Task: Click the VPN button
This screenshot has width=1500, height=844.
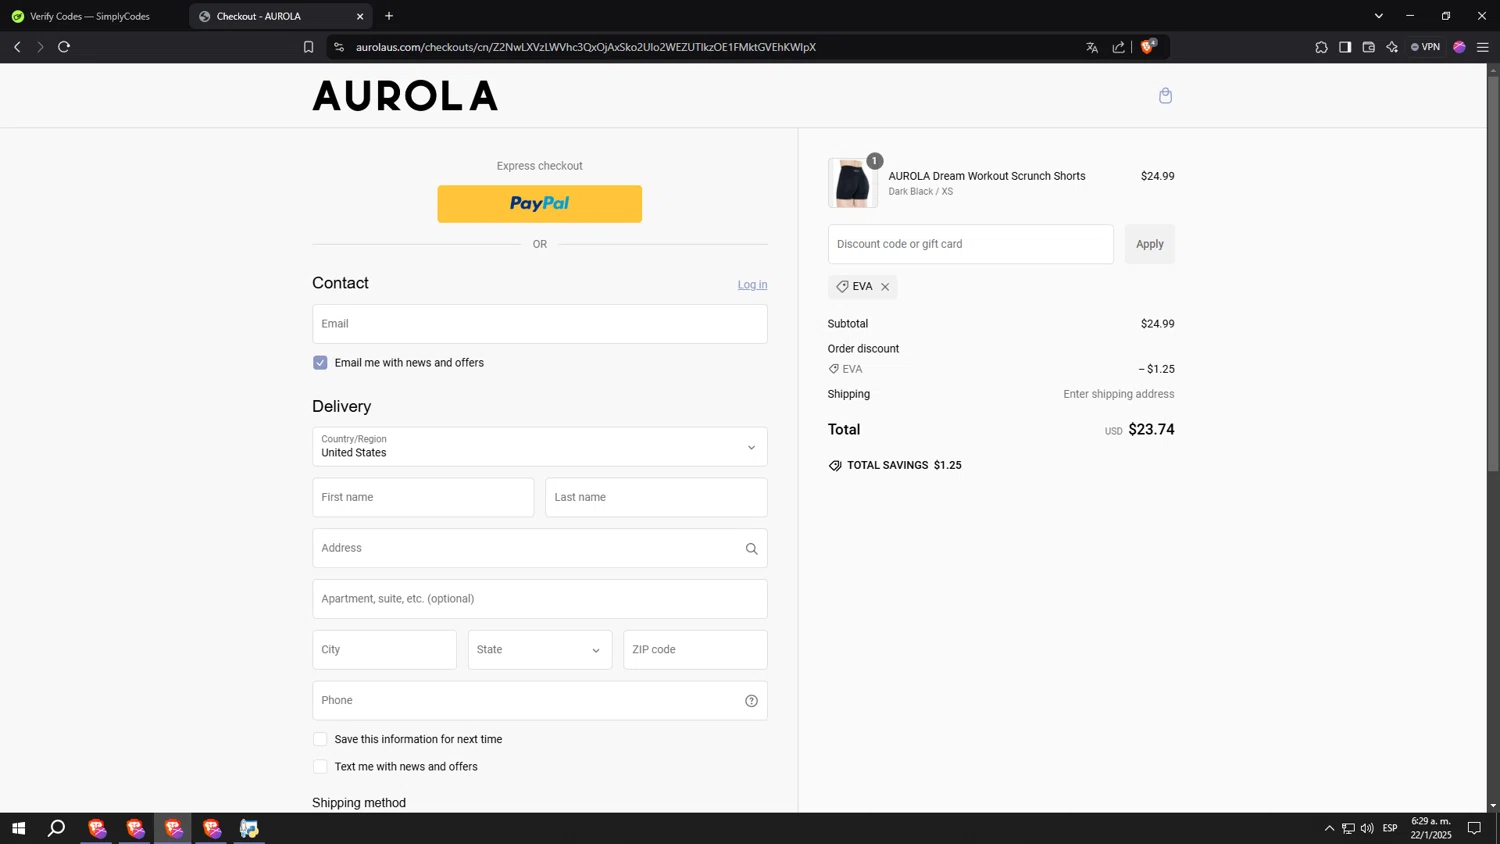Action: point(1425,47)
